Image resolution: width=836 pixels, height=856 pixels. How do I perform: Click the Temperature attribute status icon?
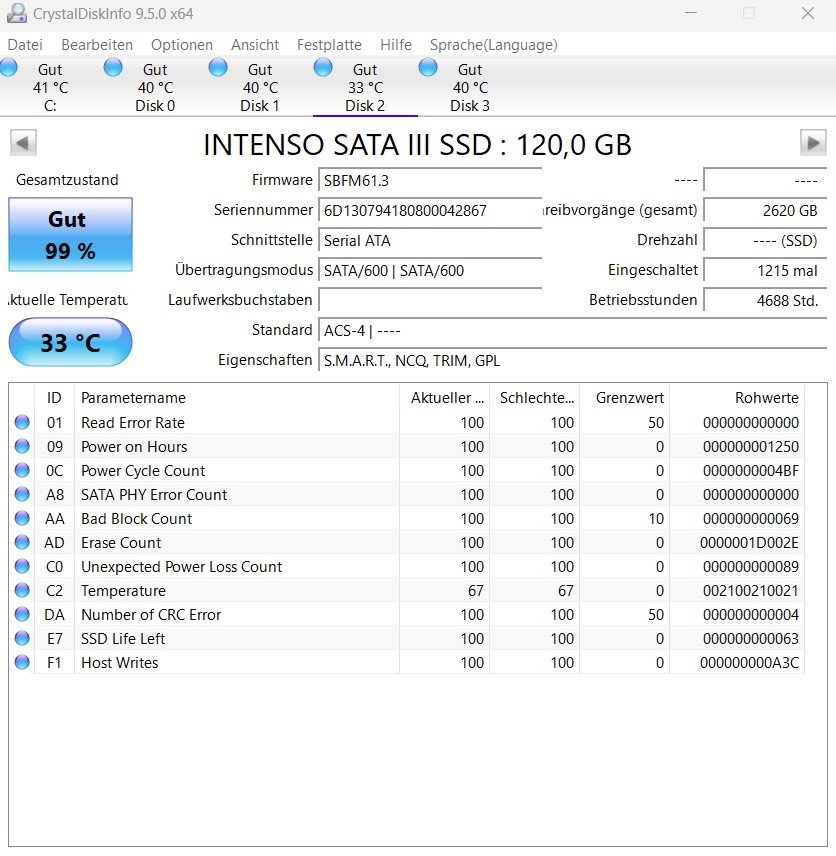(22, 590)
